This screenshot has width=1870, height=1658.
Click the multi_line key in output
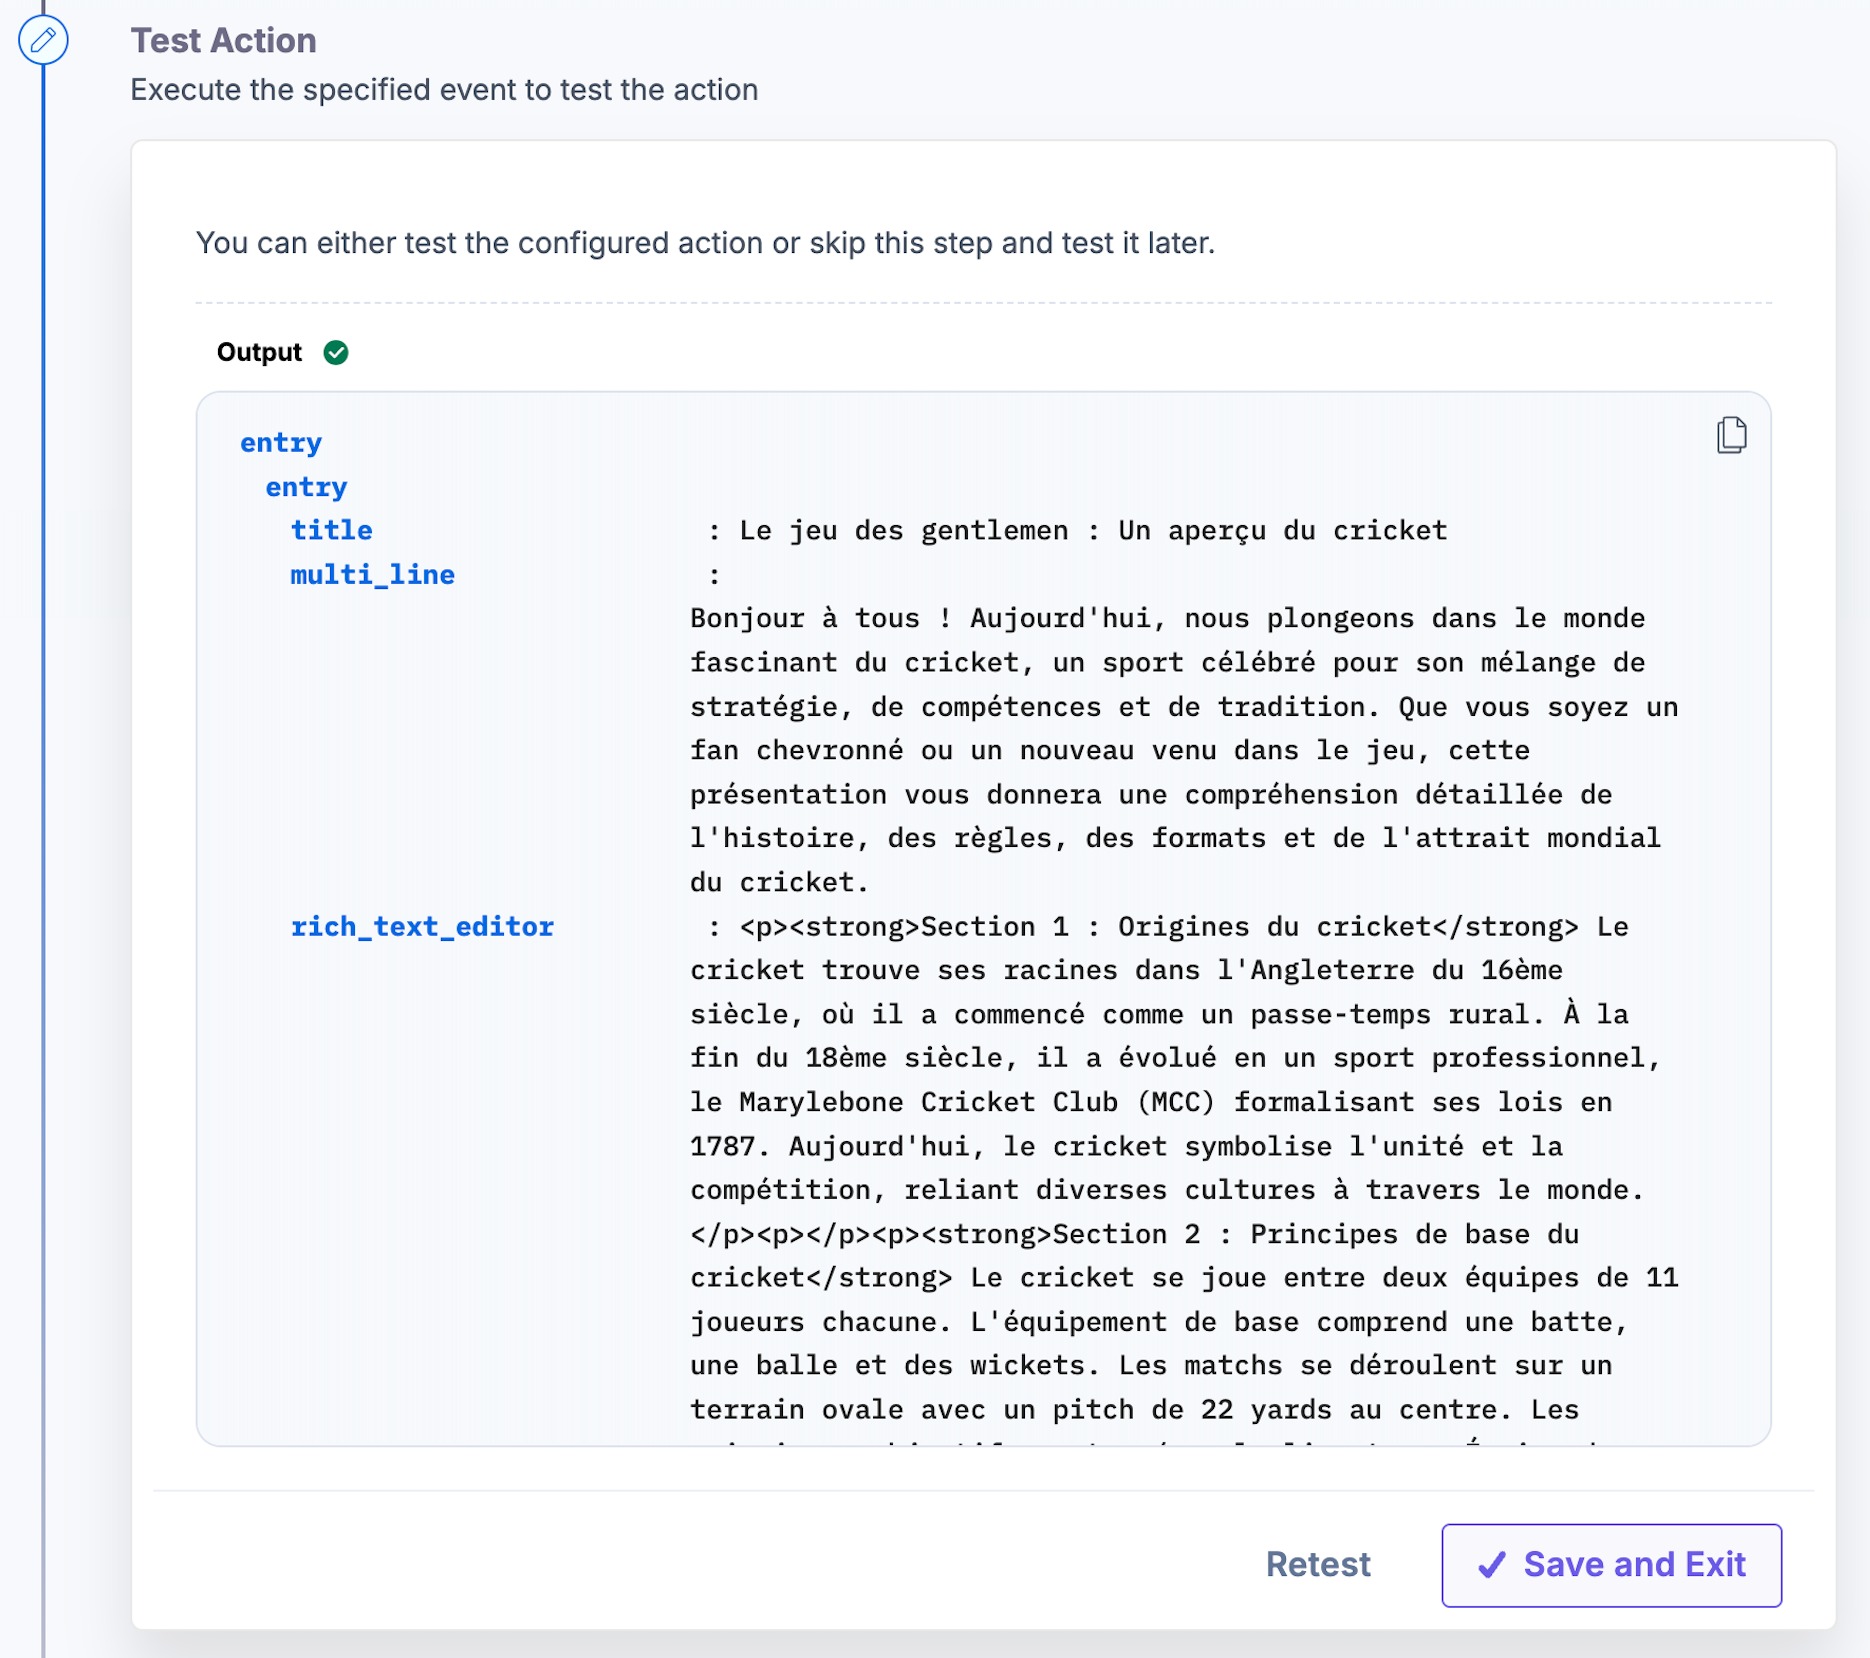[x=372, y=574]
